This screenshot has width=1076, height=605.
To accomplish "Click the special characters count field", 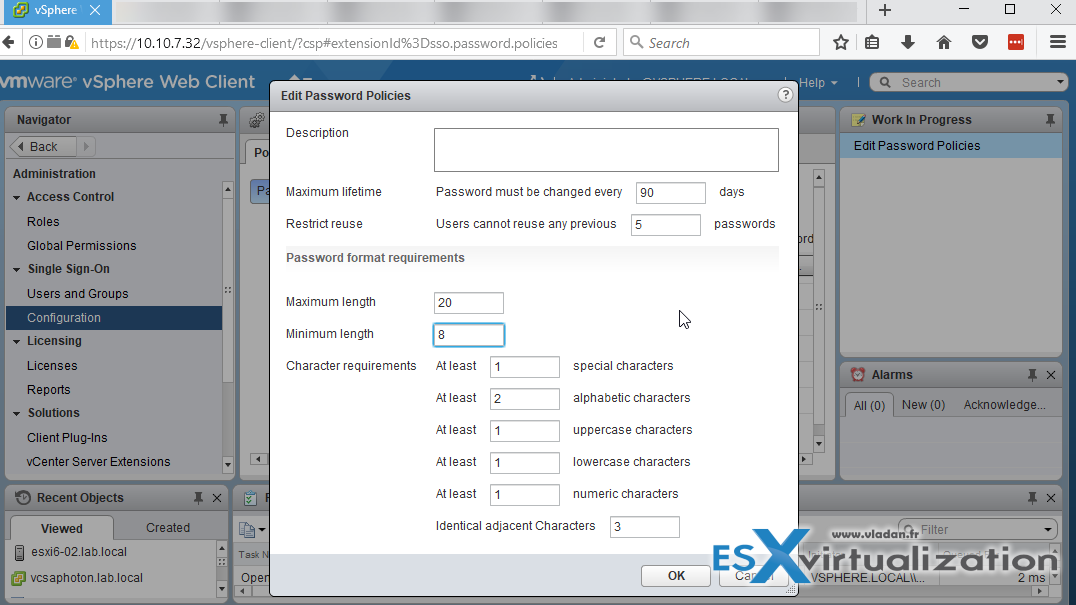I will pos(525,367).
